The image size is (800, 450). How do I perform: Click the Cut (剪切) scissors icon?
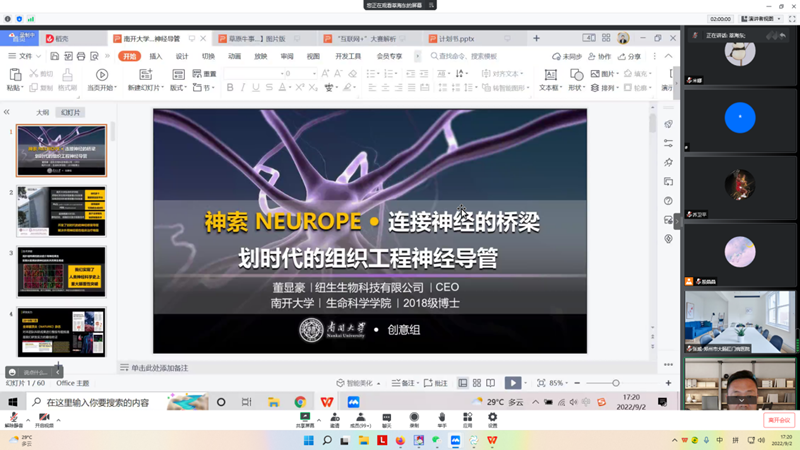[34, 73]
